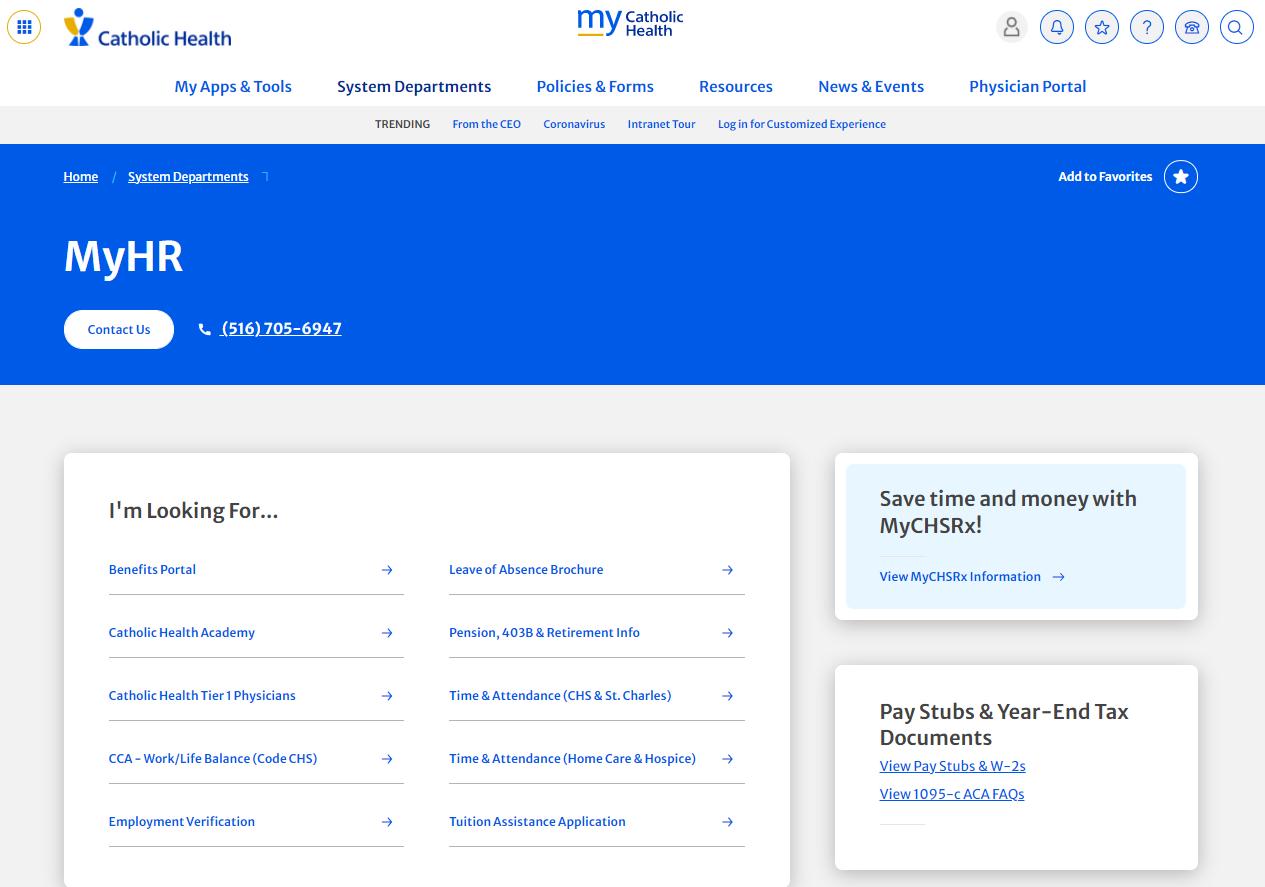The width and height of the screenshot is (1265, 887).
Task: Open Resources menu
Action: click(736, 87)
